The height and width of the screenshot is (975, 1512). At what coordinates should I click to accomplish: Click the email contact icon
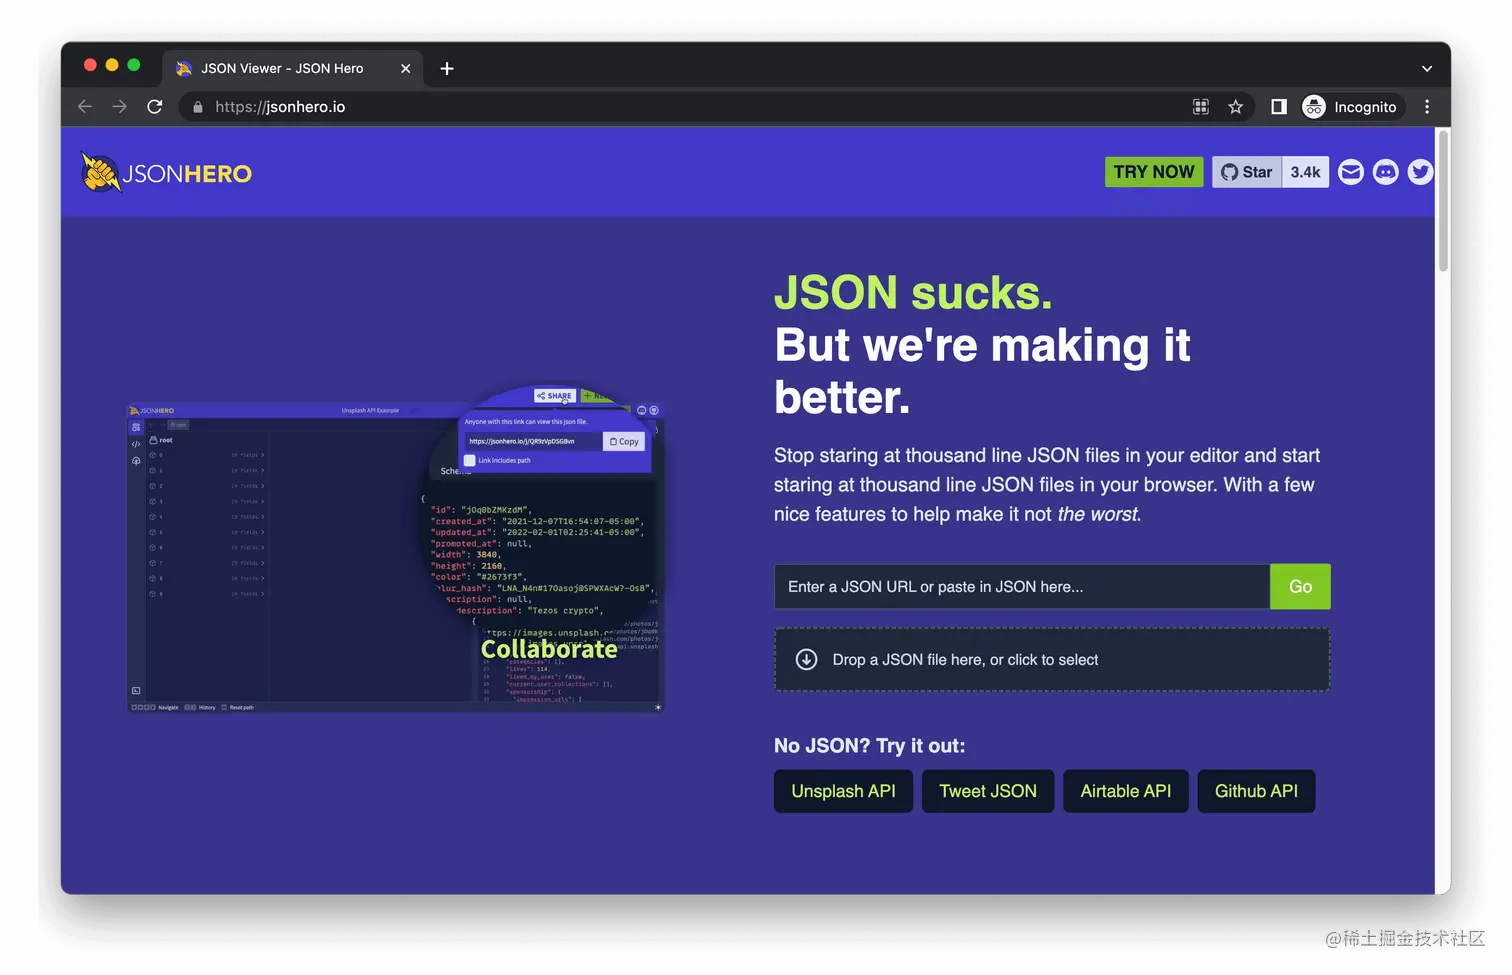tap(1350, 172)
